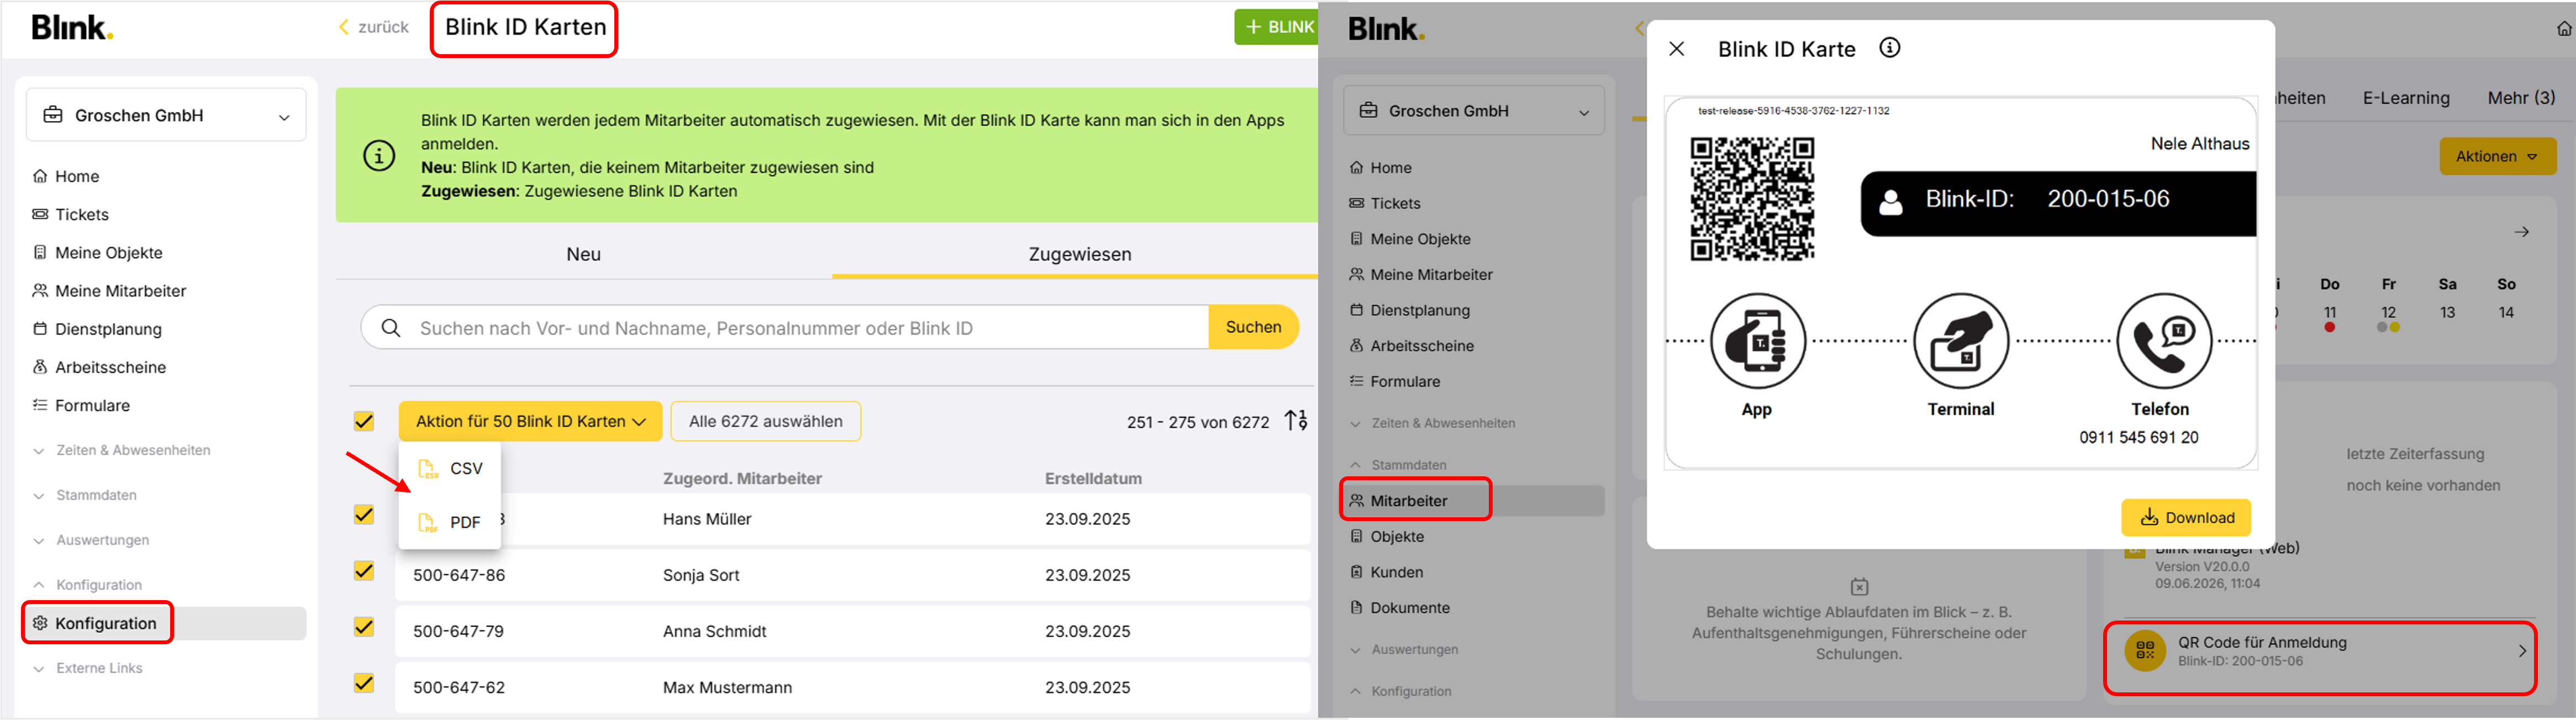Click the Home icon in right sidebar
2576x720 pixels.
click(x=1356, y=167)
